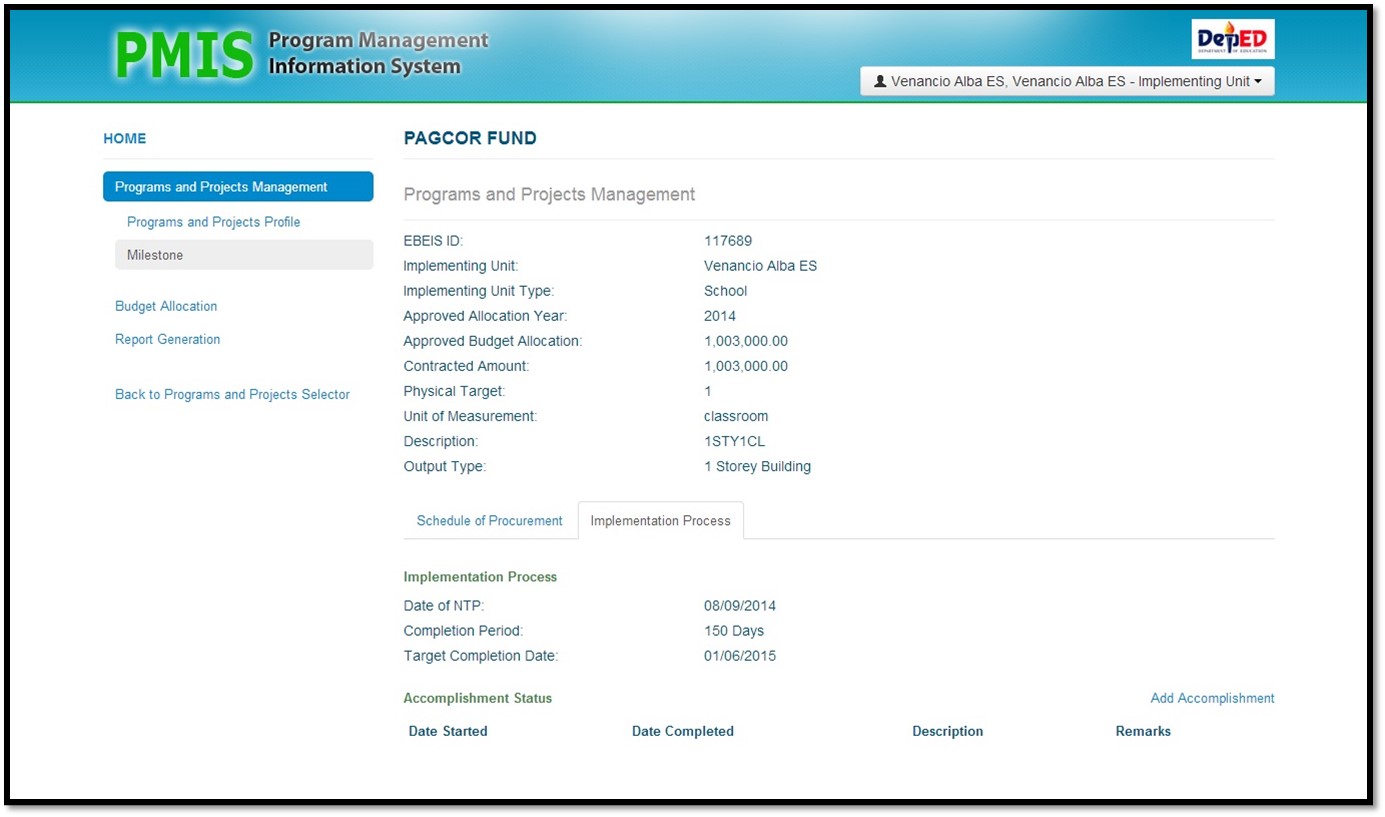Click the PAGCOR FUND heading
This screenshot has height=817, width=1385.
tap(470, 138)
